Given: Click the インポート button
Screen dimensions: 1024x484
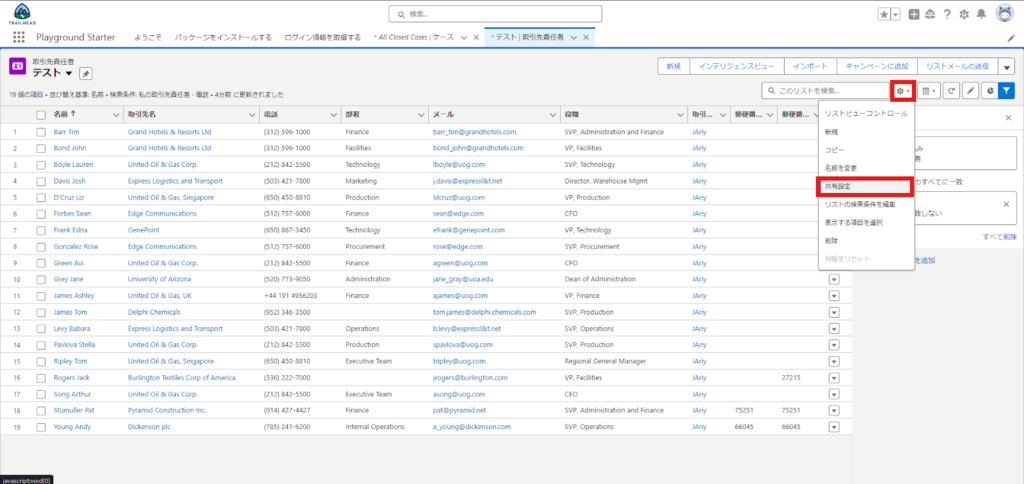Looking at the screenshot, I should (810, 66).
